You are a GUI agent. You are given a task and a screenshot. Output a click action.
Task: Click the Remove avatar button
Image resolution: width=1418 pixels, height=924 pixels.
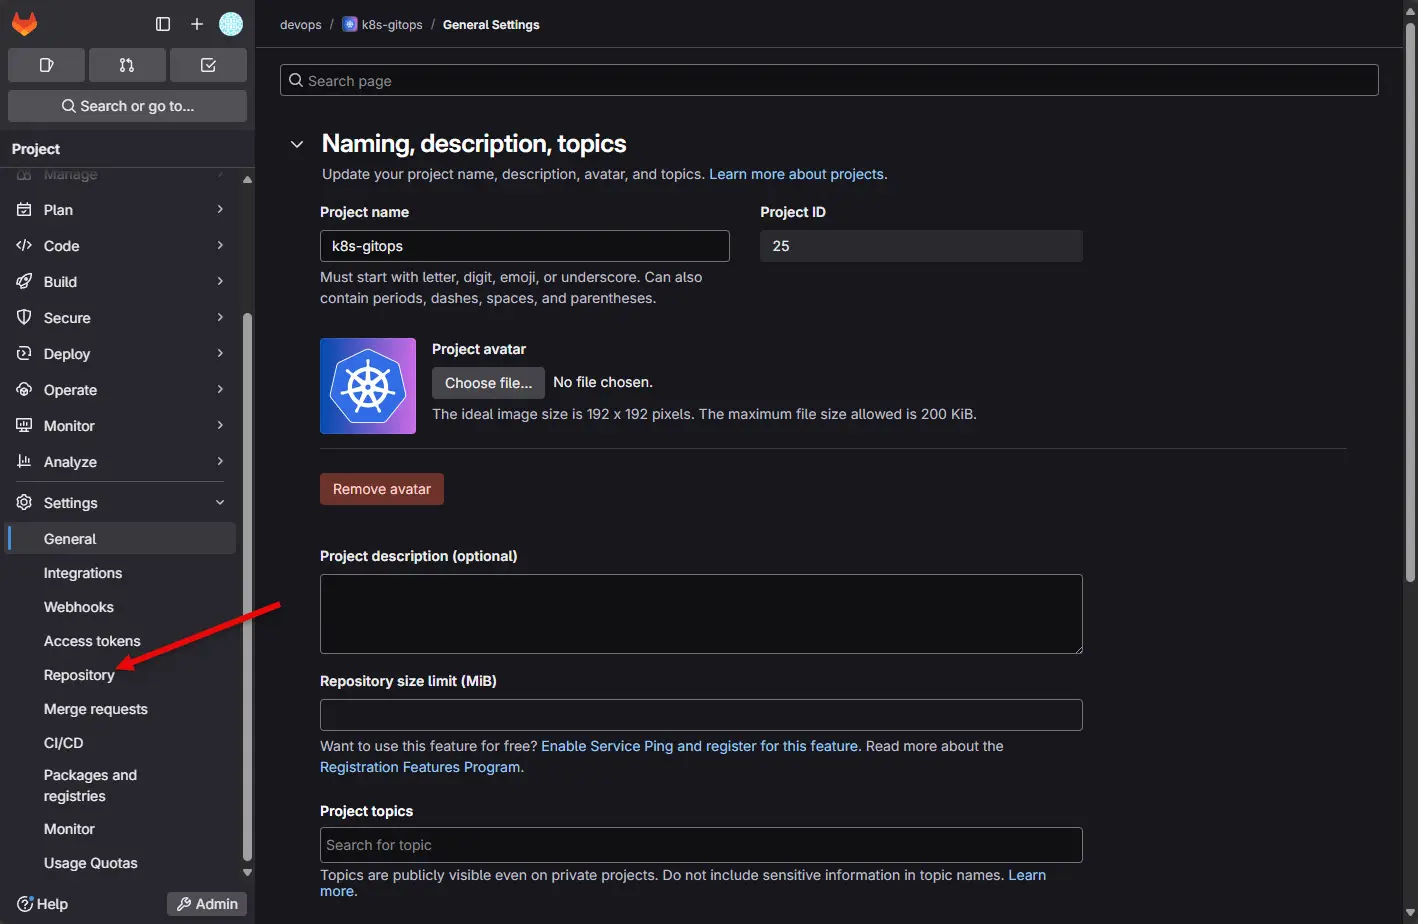tap(382, 489)
